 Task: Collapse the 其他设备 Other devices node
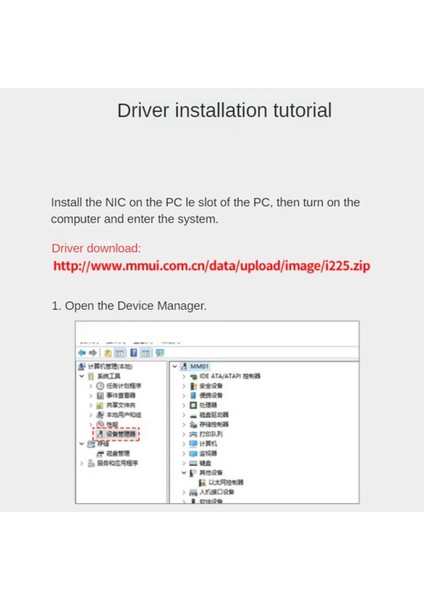tap(184, 473)
